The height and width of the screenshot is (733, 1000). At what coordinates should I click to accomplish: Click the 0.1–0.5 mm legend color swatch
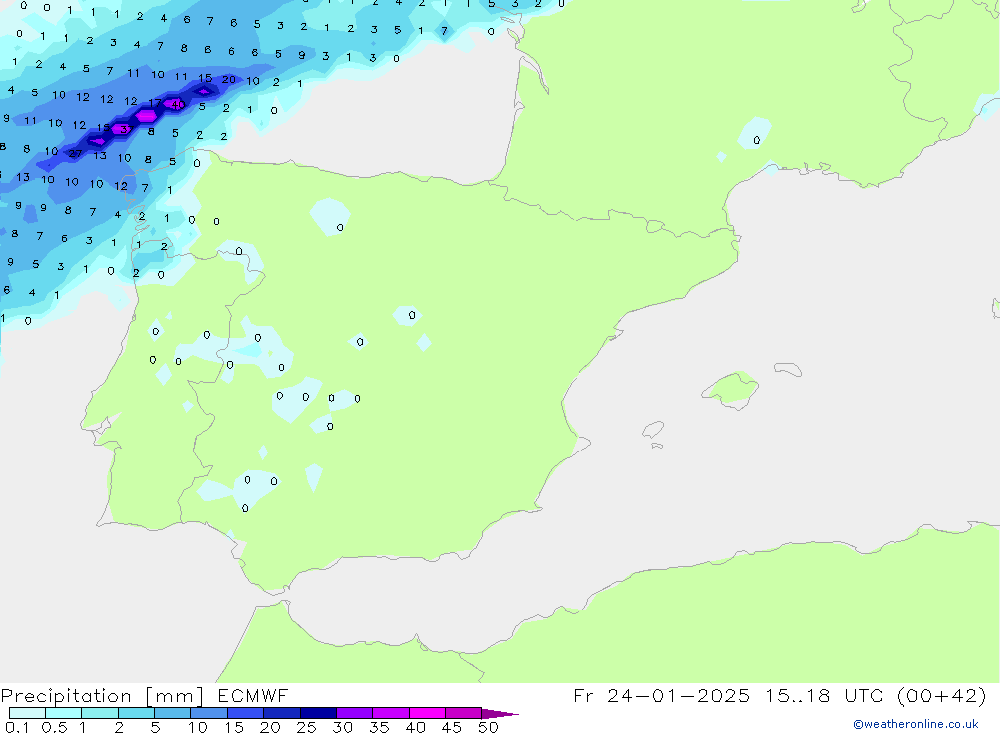(x=27, y=713)
